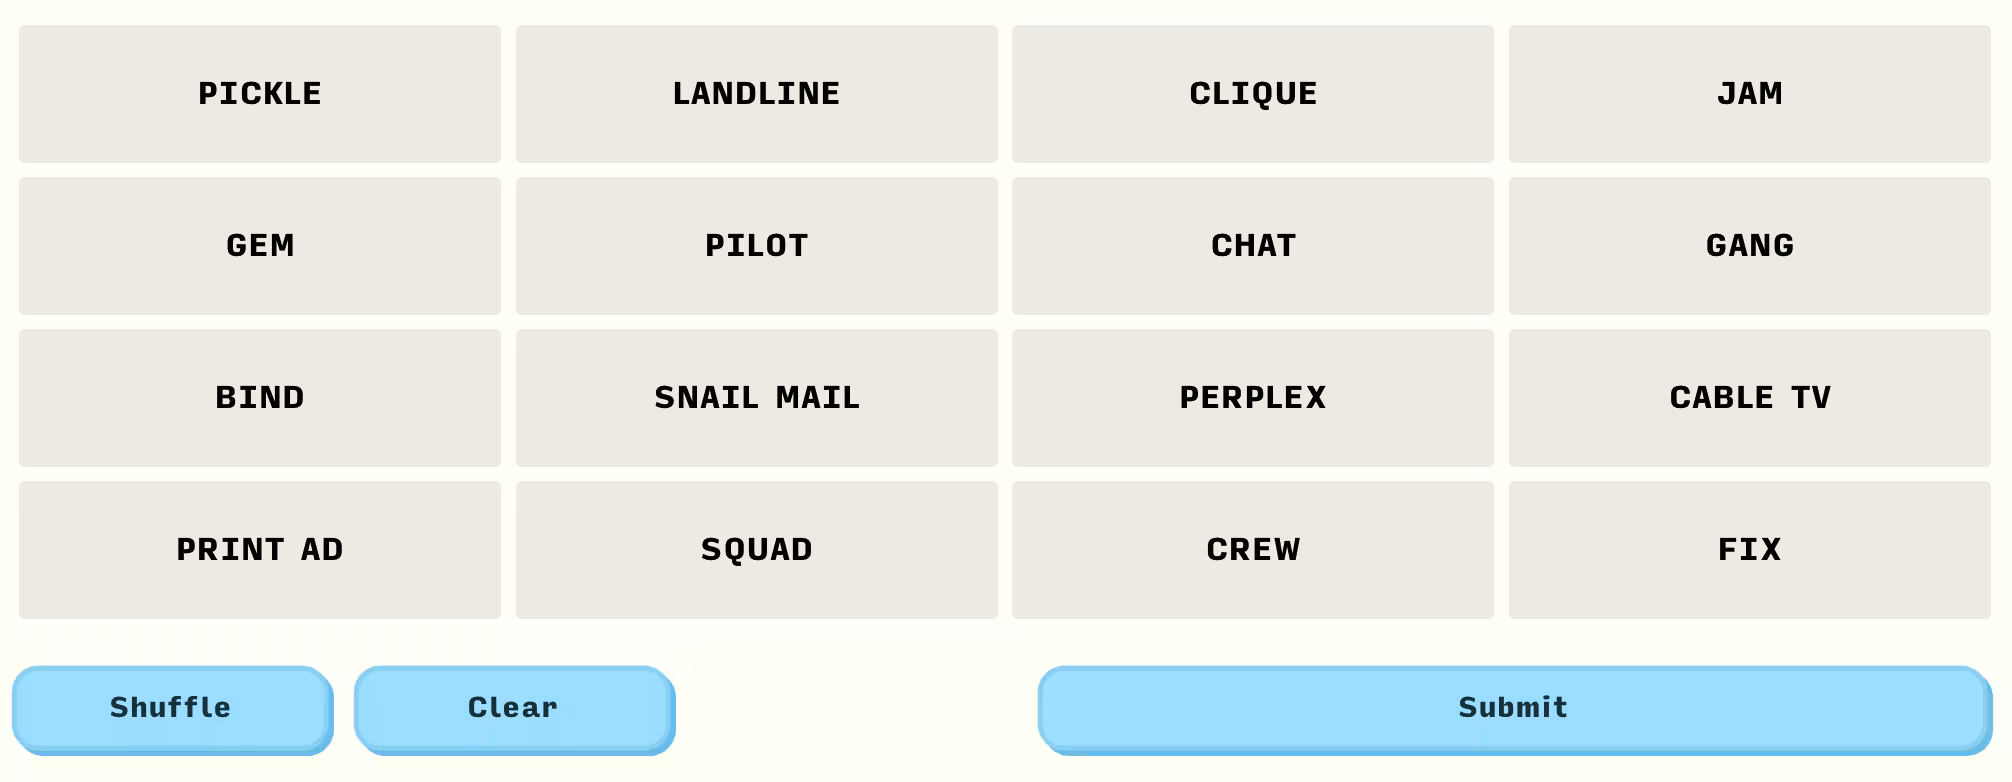2012x782 pixels.
Task: Select the GEM tile
Action: (260, 246)
